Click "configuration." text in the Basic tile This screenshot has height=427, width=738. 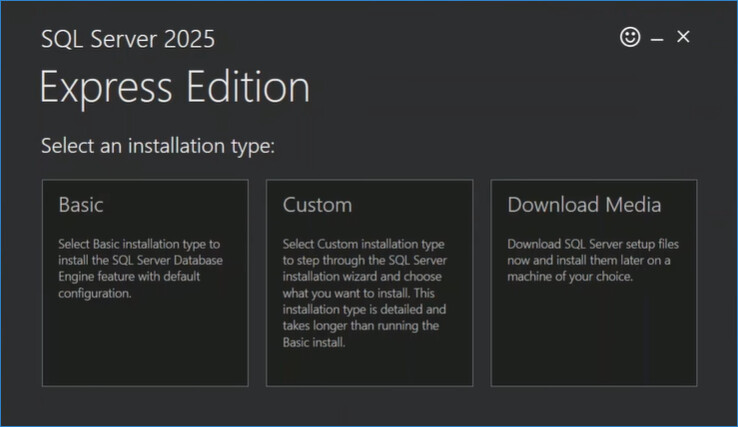click(x=95, y=294)
